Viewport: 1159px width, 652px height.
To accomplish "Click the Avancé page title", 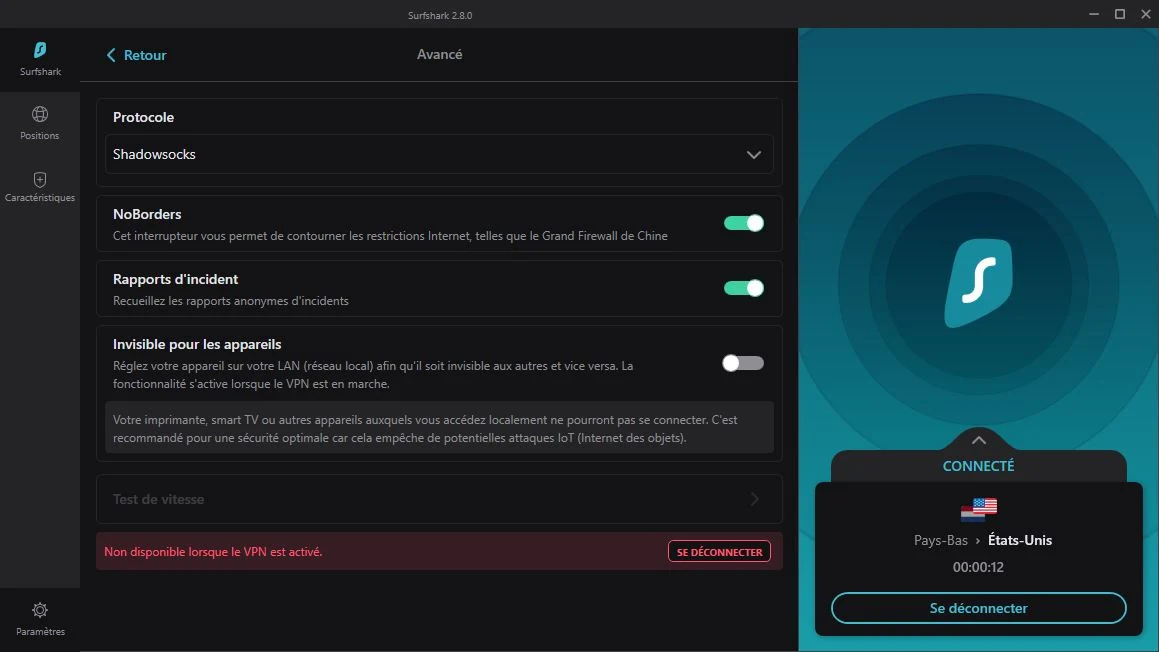I will [439, 54].
